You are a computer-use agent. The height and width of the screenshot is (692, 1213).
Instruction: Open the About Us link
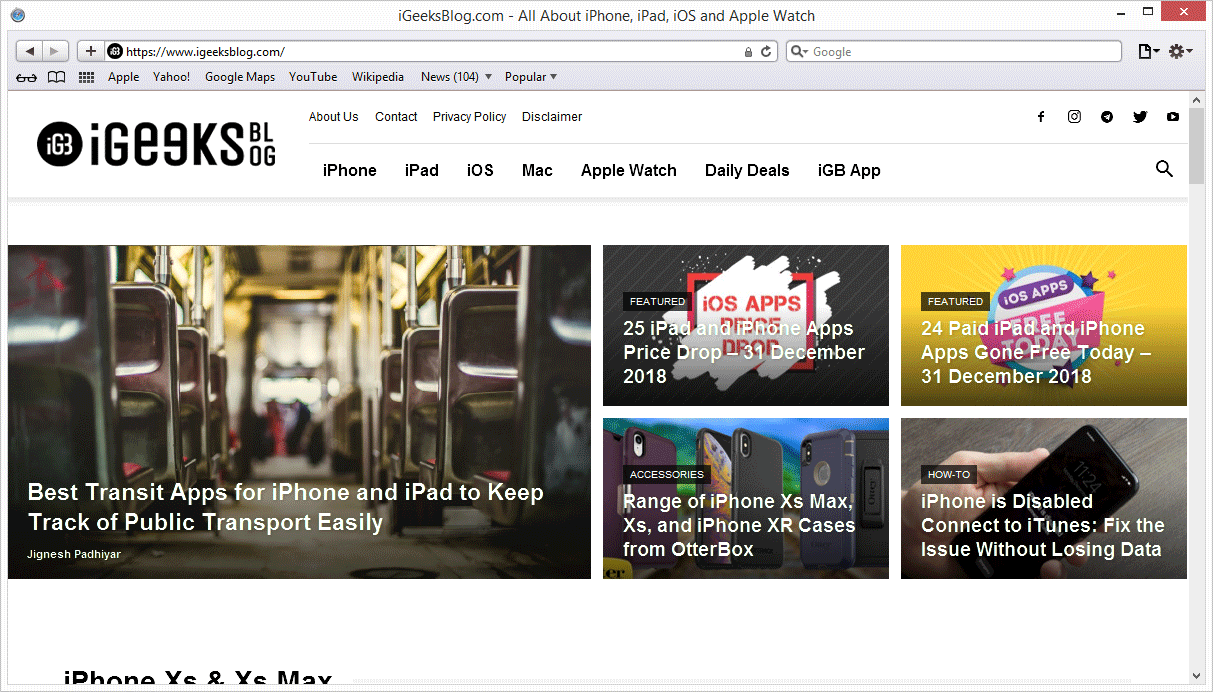333,117
